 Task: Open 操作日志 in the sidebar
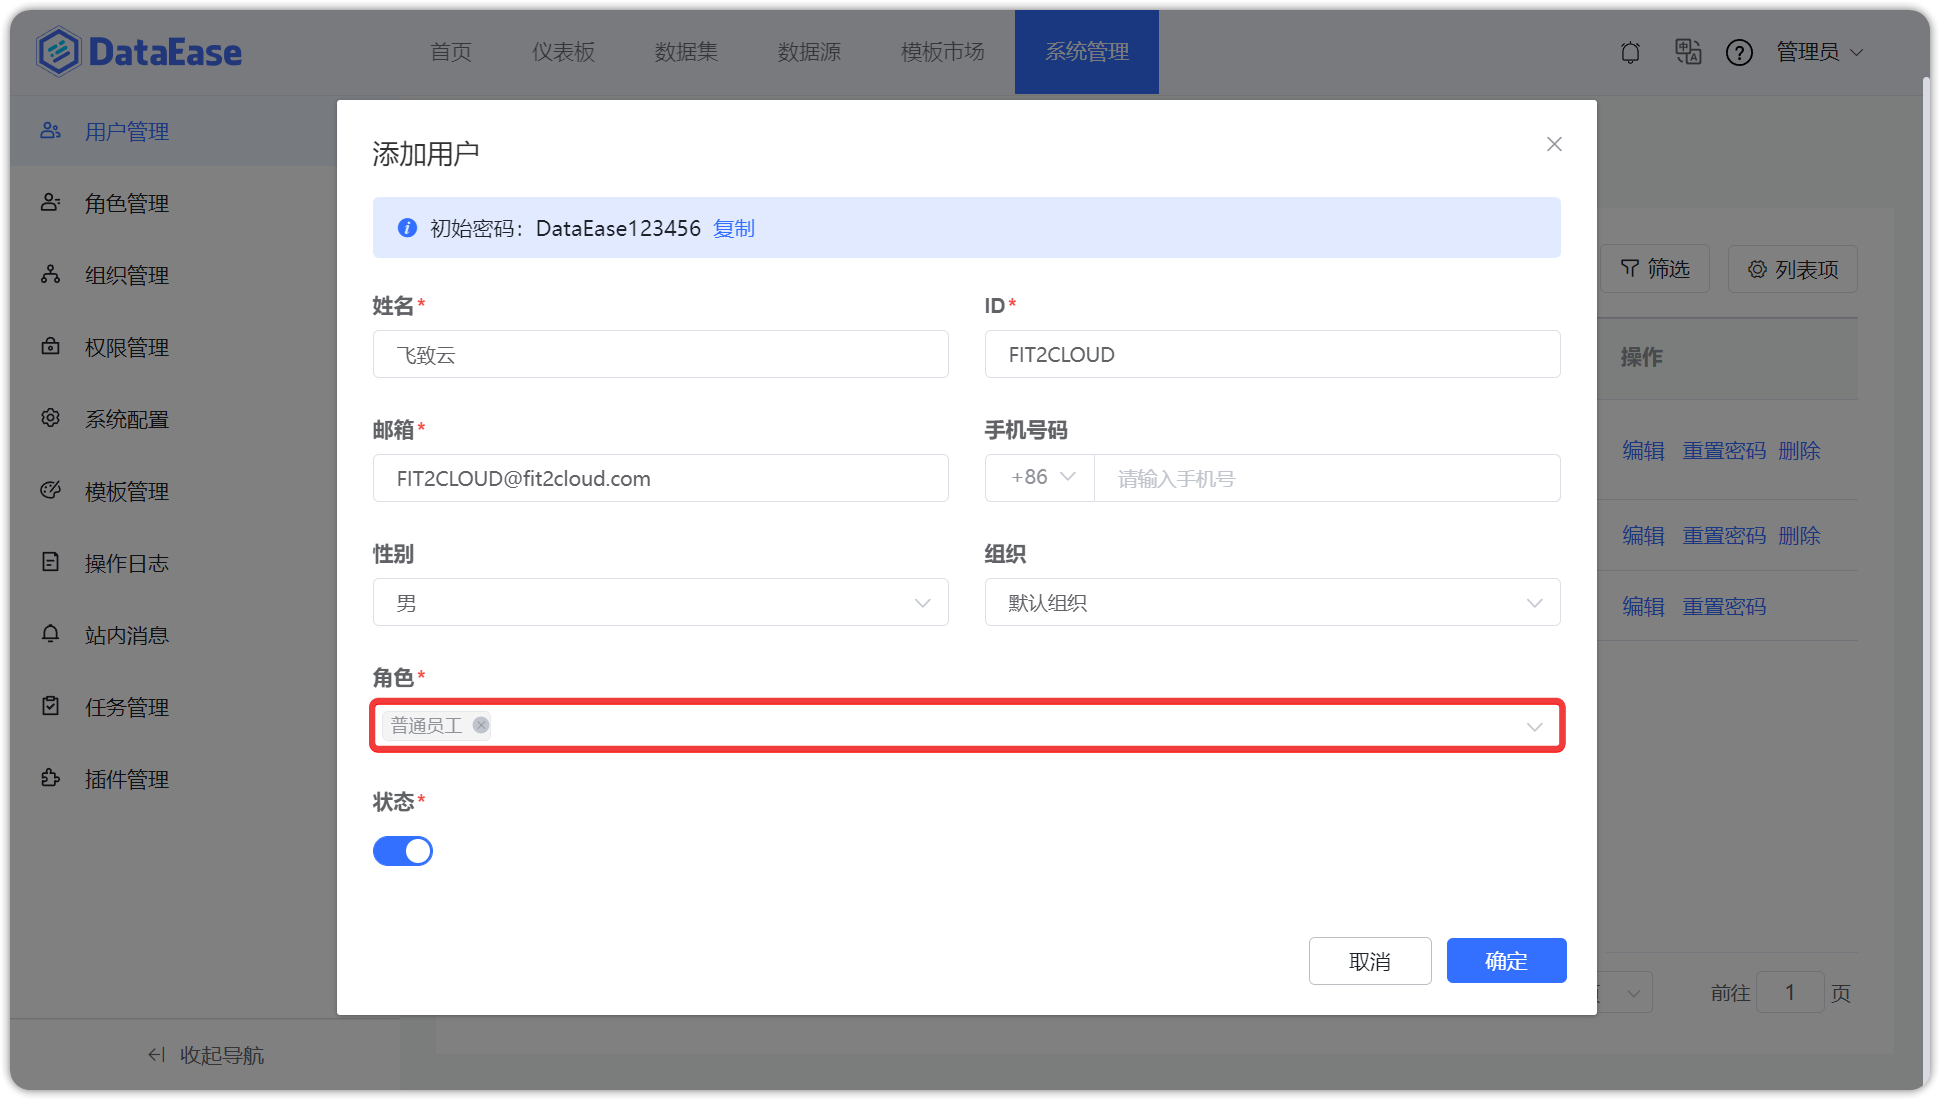[127, 563]
